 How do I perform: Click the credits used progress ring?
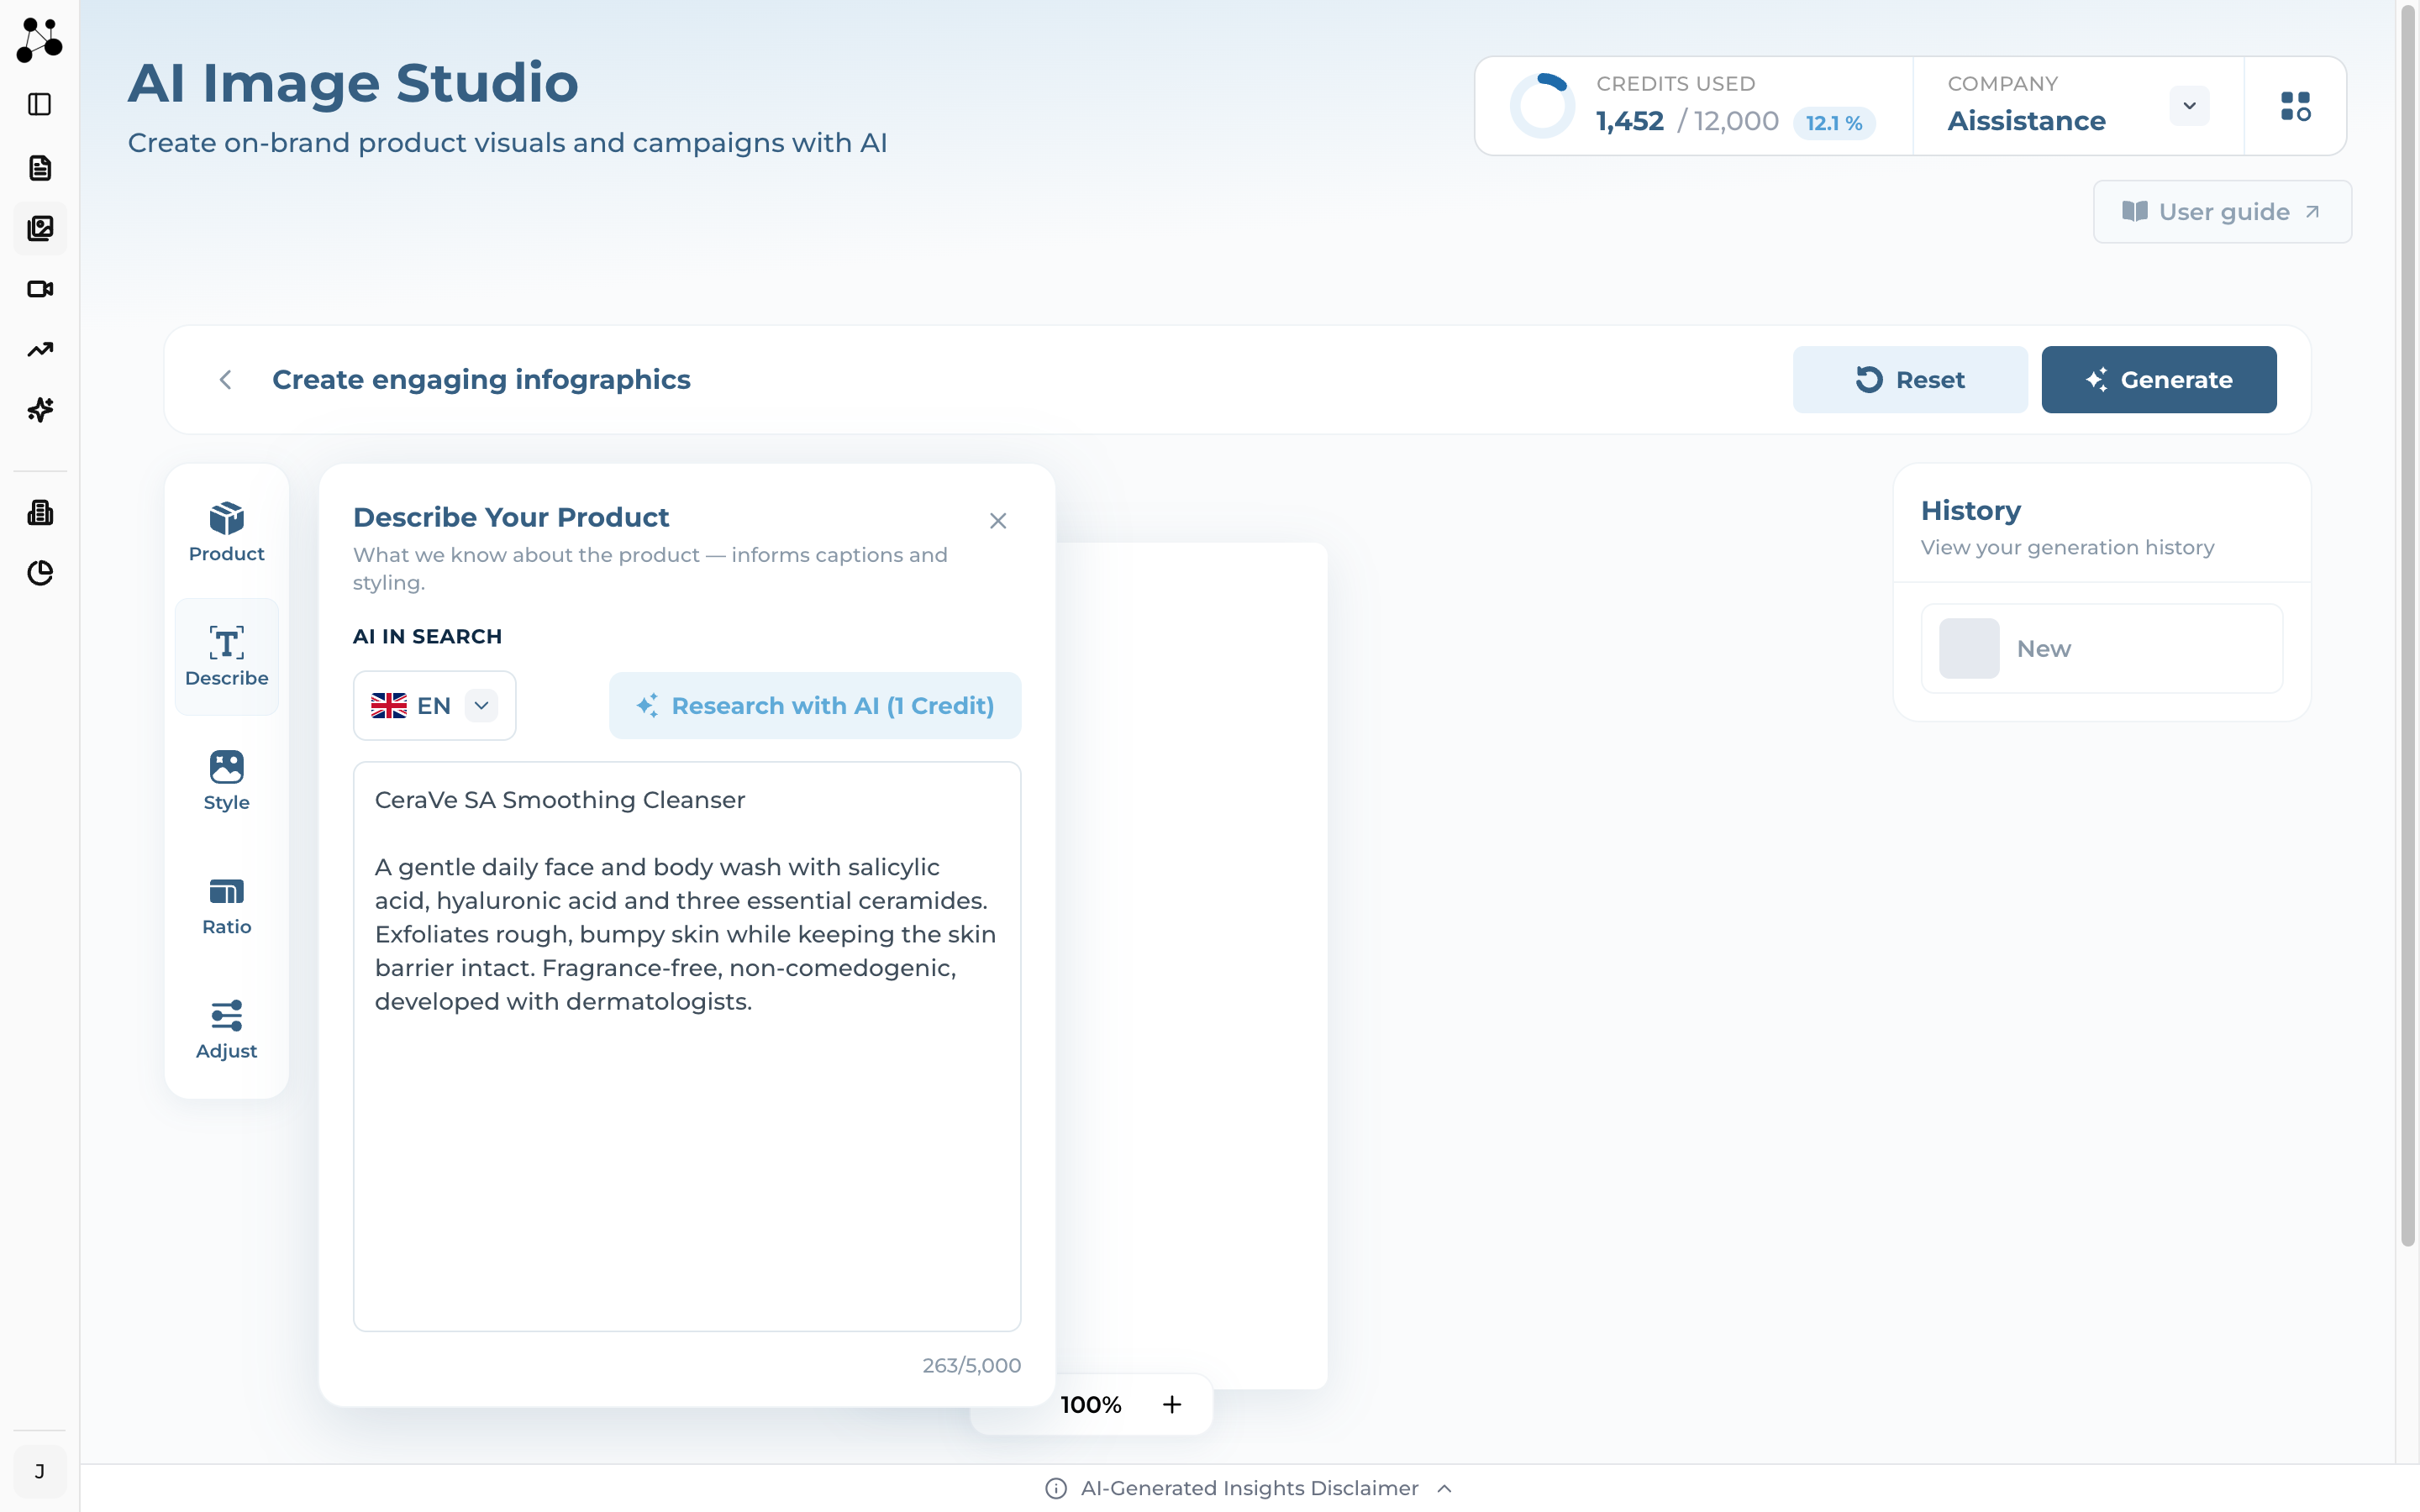point(1542,106)
